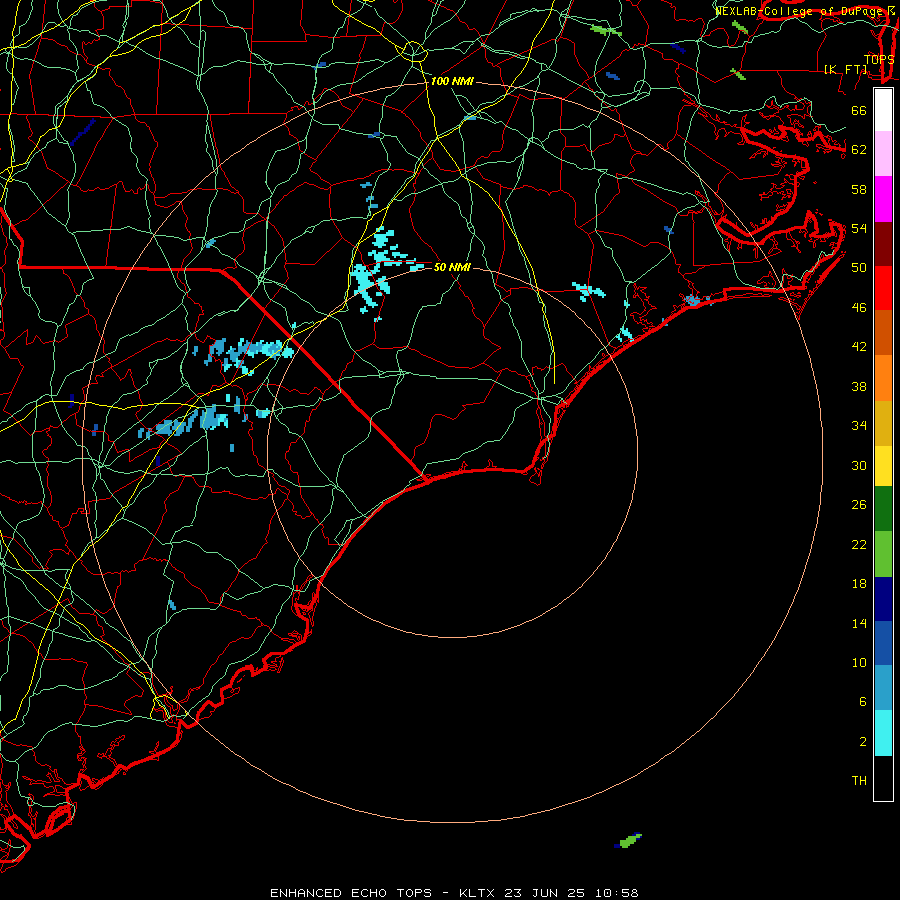Click the light blue 14 kft swatch
The width and height of the screenshot is (900, 900).
883,688
